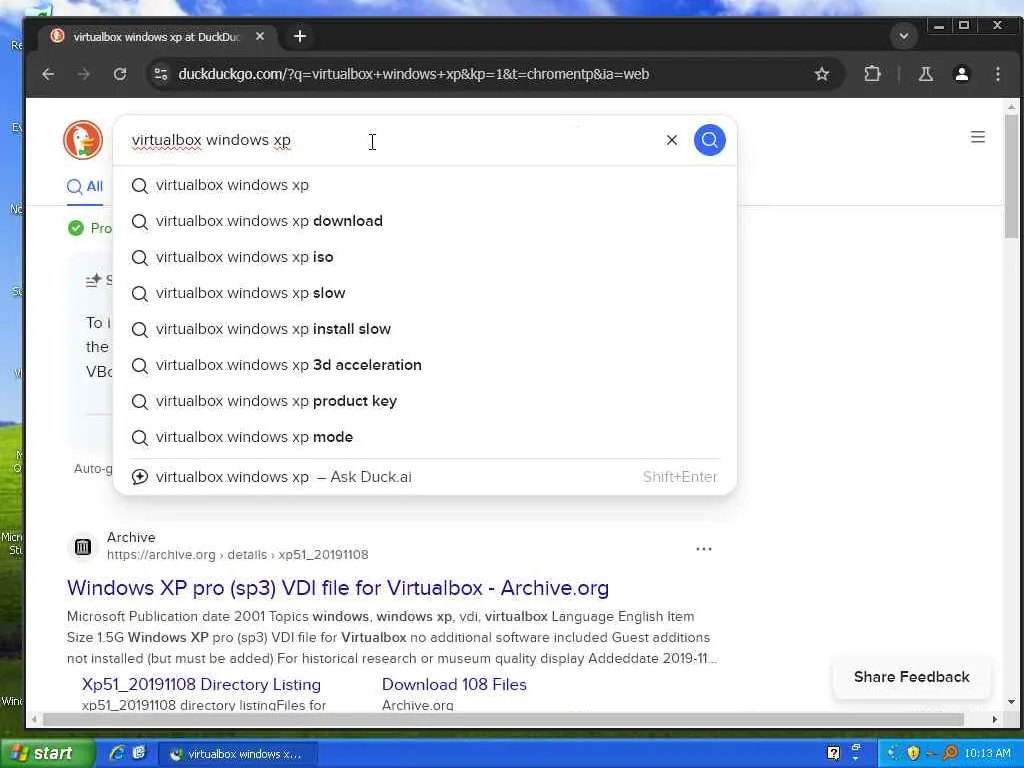Clear the search box with the X
The height and width of the screenshot is (768, 1024).
[671, 140]
